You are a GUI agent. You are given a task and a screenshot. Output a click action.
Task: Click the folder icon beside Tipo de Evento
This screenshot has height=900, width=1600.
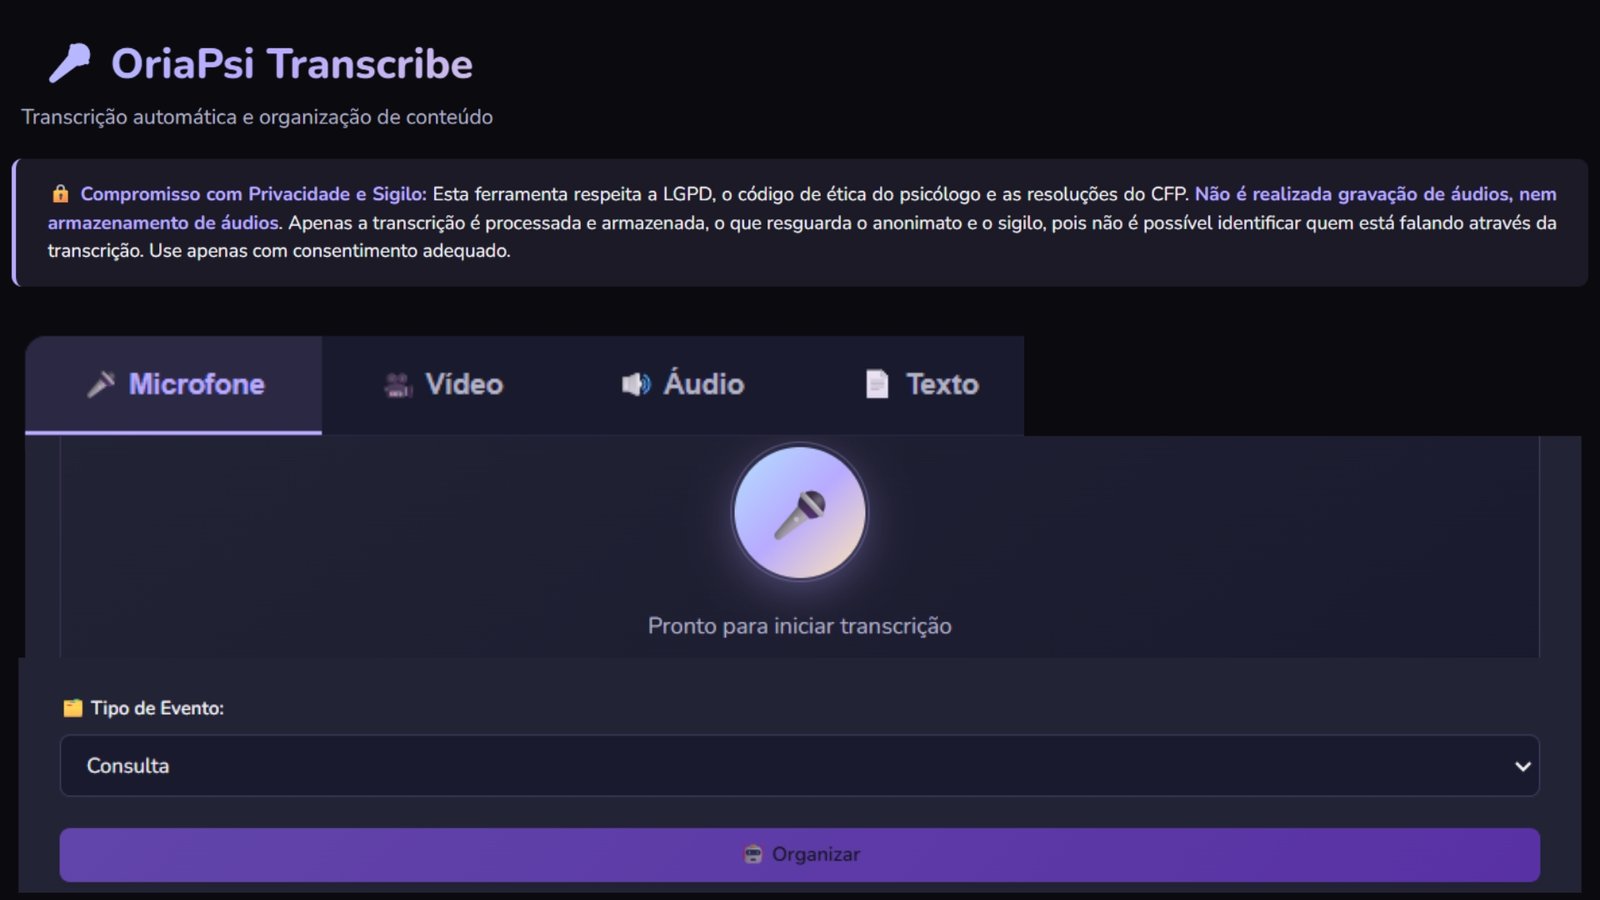coord(73,708)
